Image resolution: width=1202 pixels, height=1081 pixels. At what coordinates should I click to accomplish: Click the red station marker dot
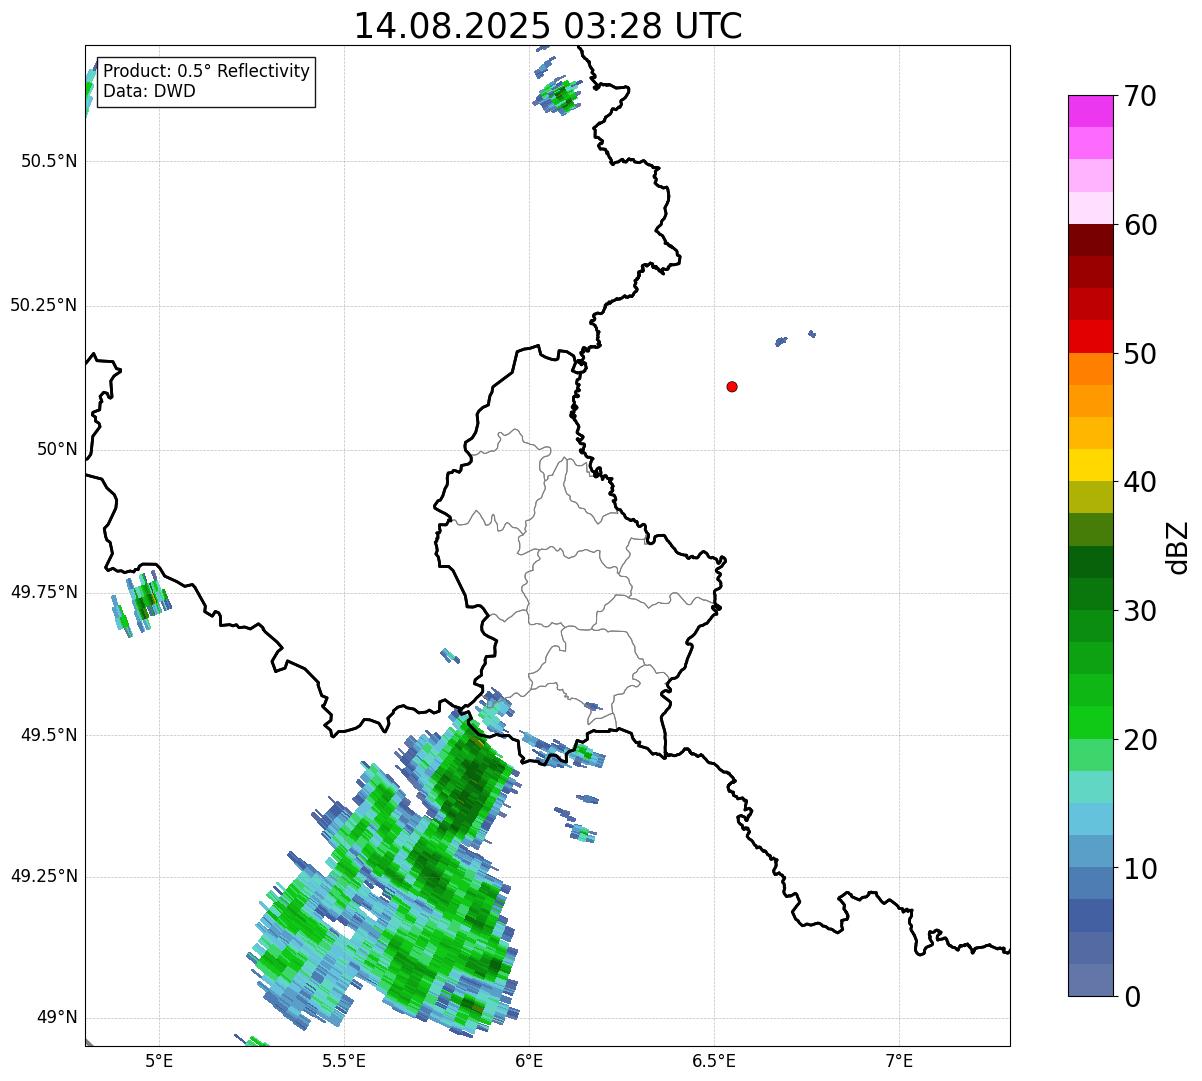[x=732, y=386]
